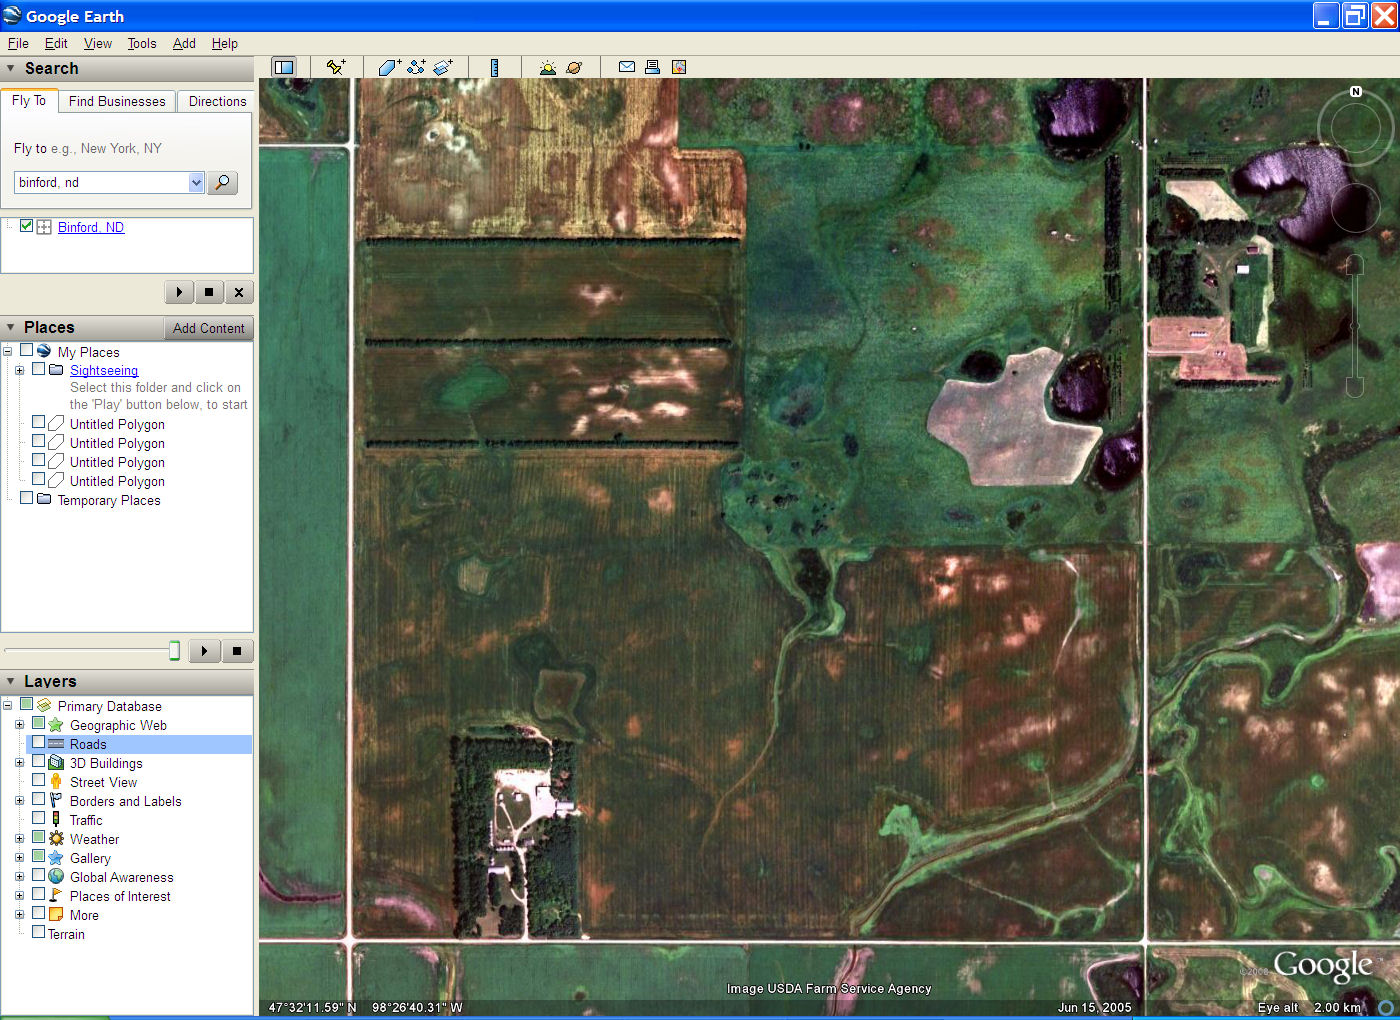1400x1020 pixels.
Task: Enable the Sightseeing folder checkbox
Action: (38, 369)
